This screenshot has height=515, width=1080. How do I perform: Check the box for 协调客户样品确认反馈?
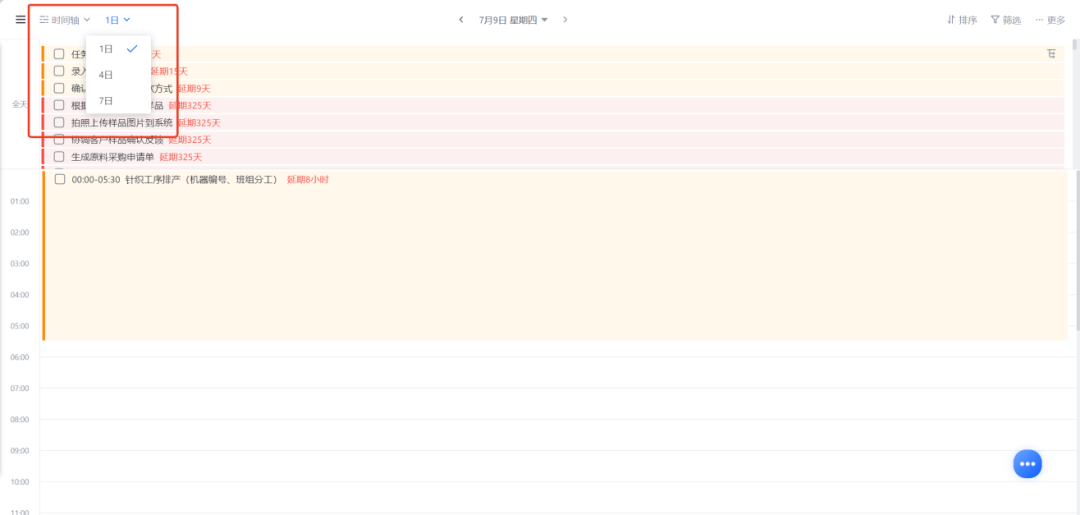(59, 140)
